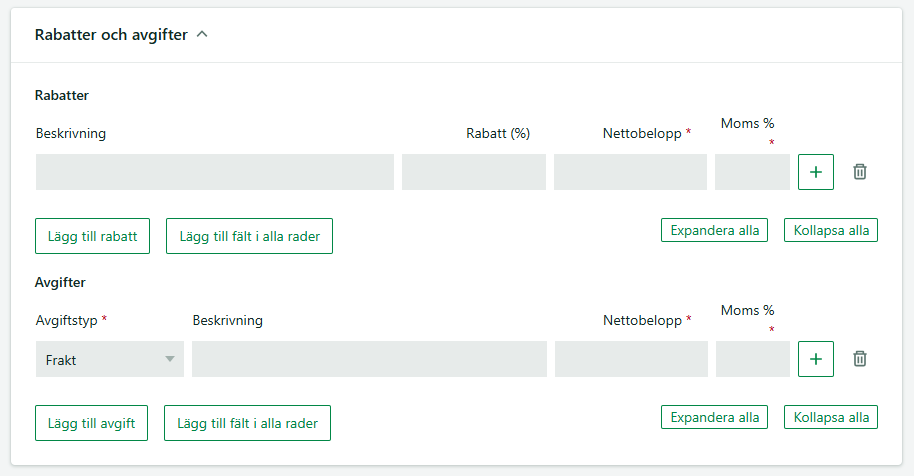Click the Avgiftstyp dropdown arrow
Screen dimensions: 914x476
(170, 359)
